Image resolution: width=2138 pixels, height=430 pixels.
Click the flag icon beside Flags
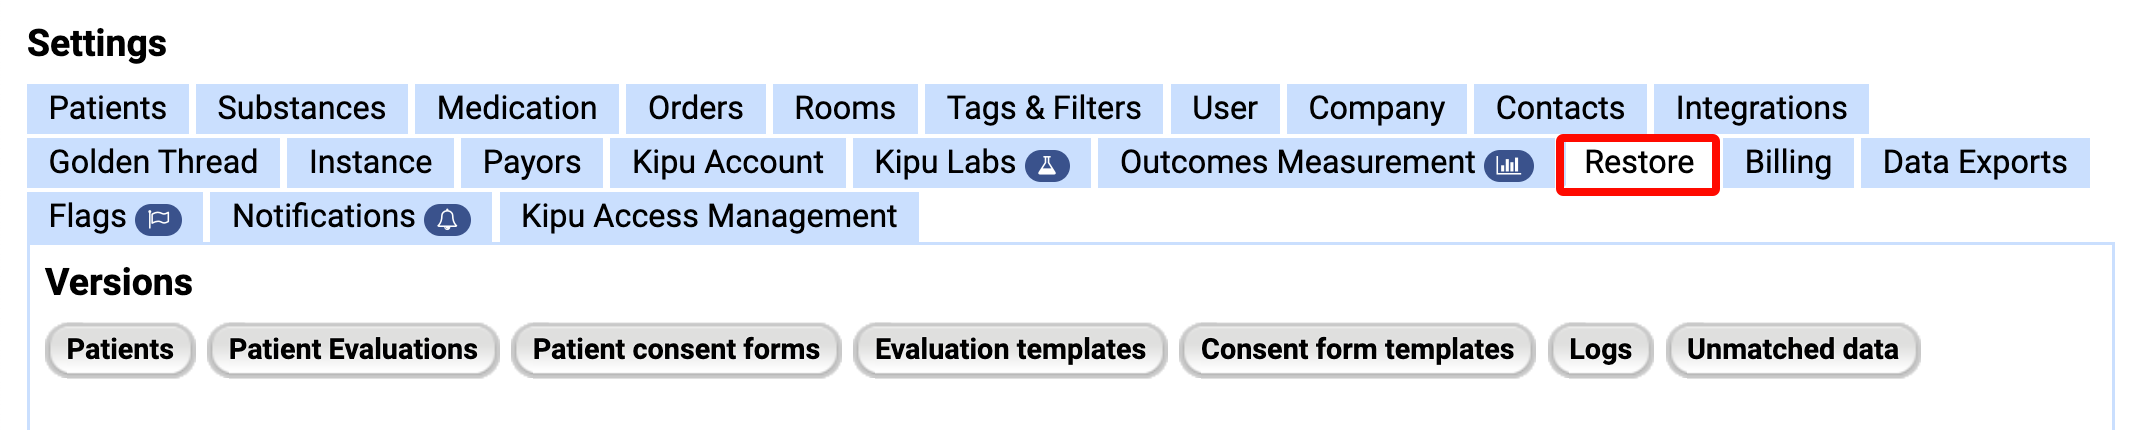[158, 219]
